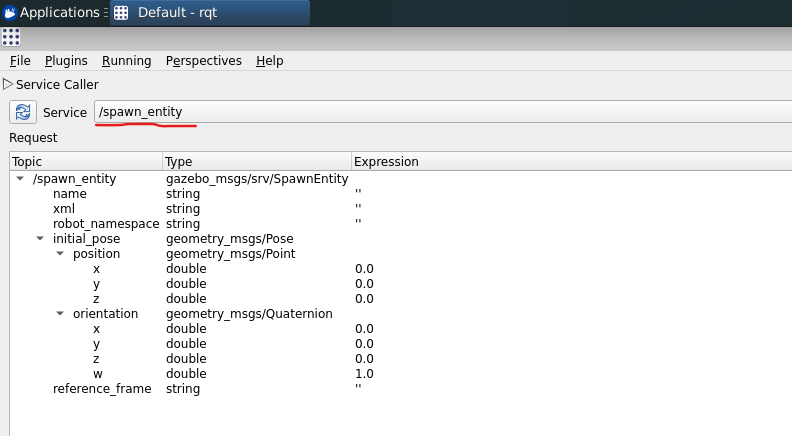Open the Plugins menu
This screenshot has height=436, width=792.
tap(66, 61)
